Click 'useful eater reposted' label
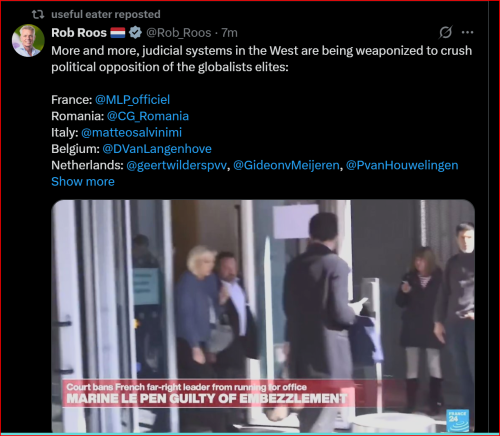500x436 pixels. pos(106,14)
